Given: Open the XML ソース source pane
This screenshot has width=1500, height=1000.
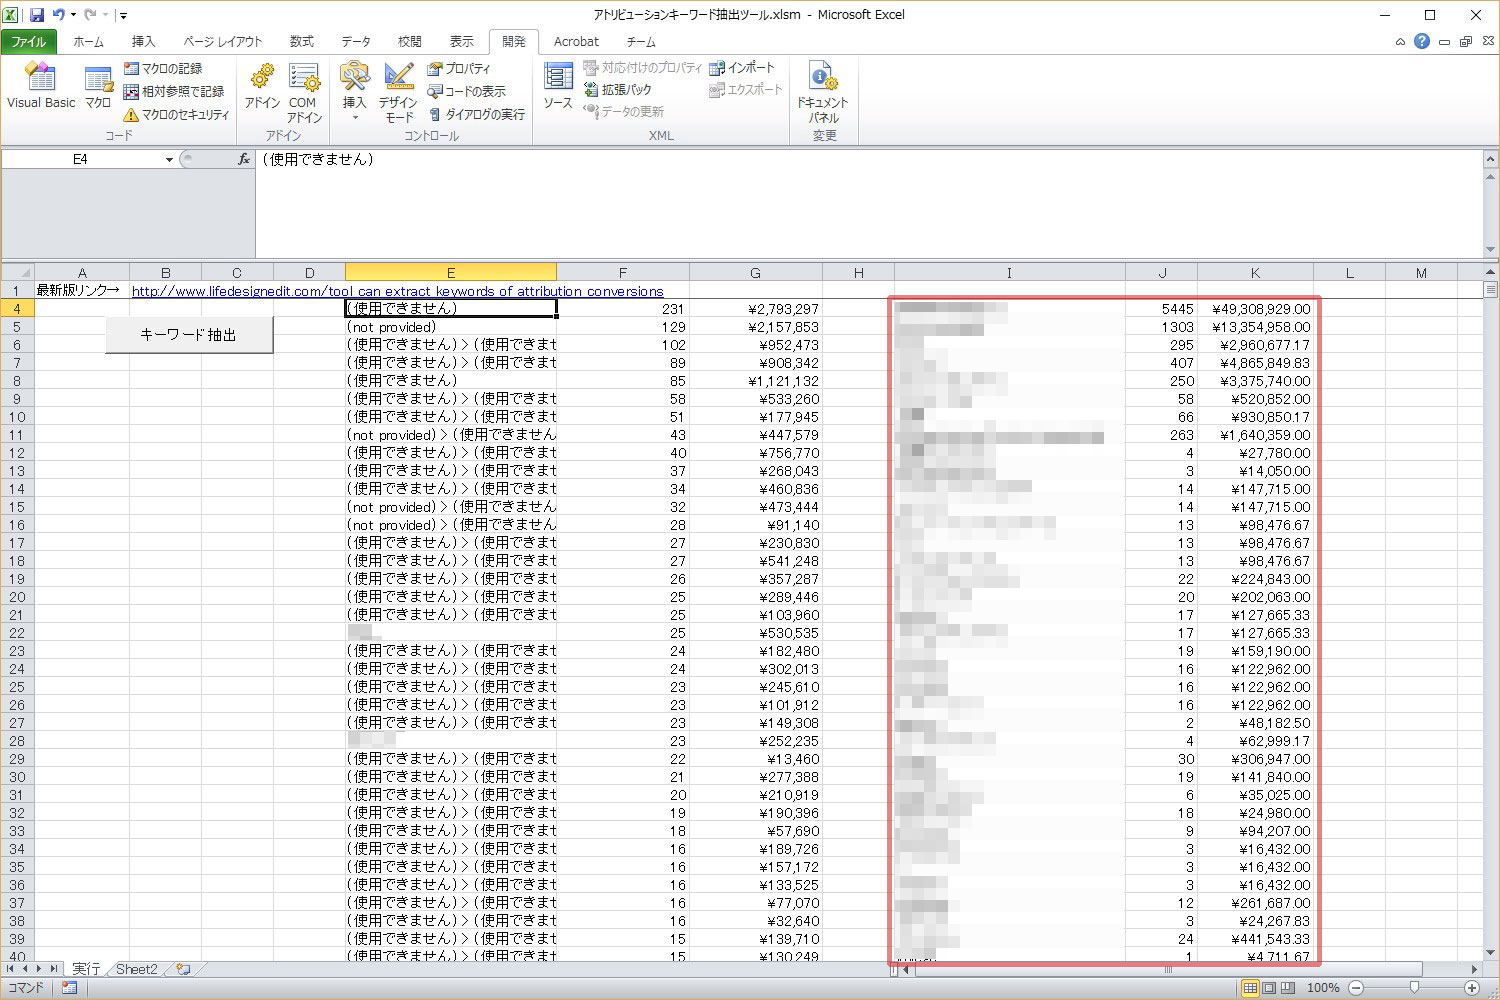Looking at the screenshot, I should [x=558, y=86].
